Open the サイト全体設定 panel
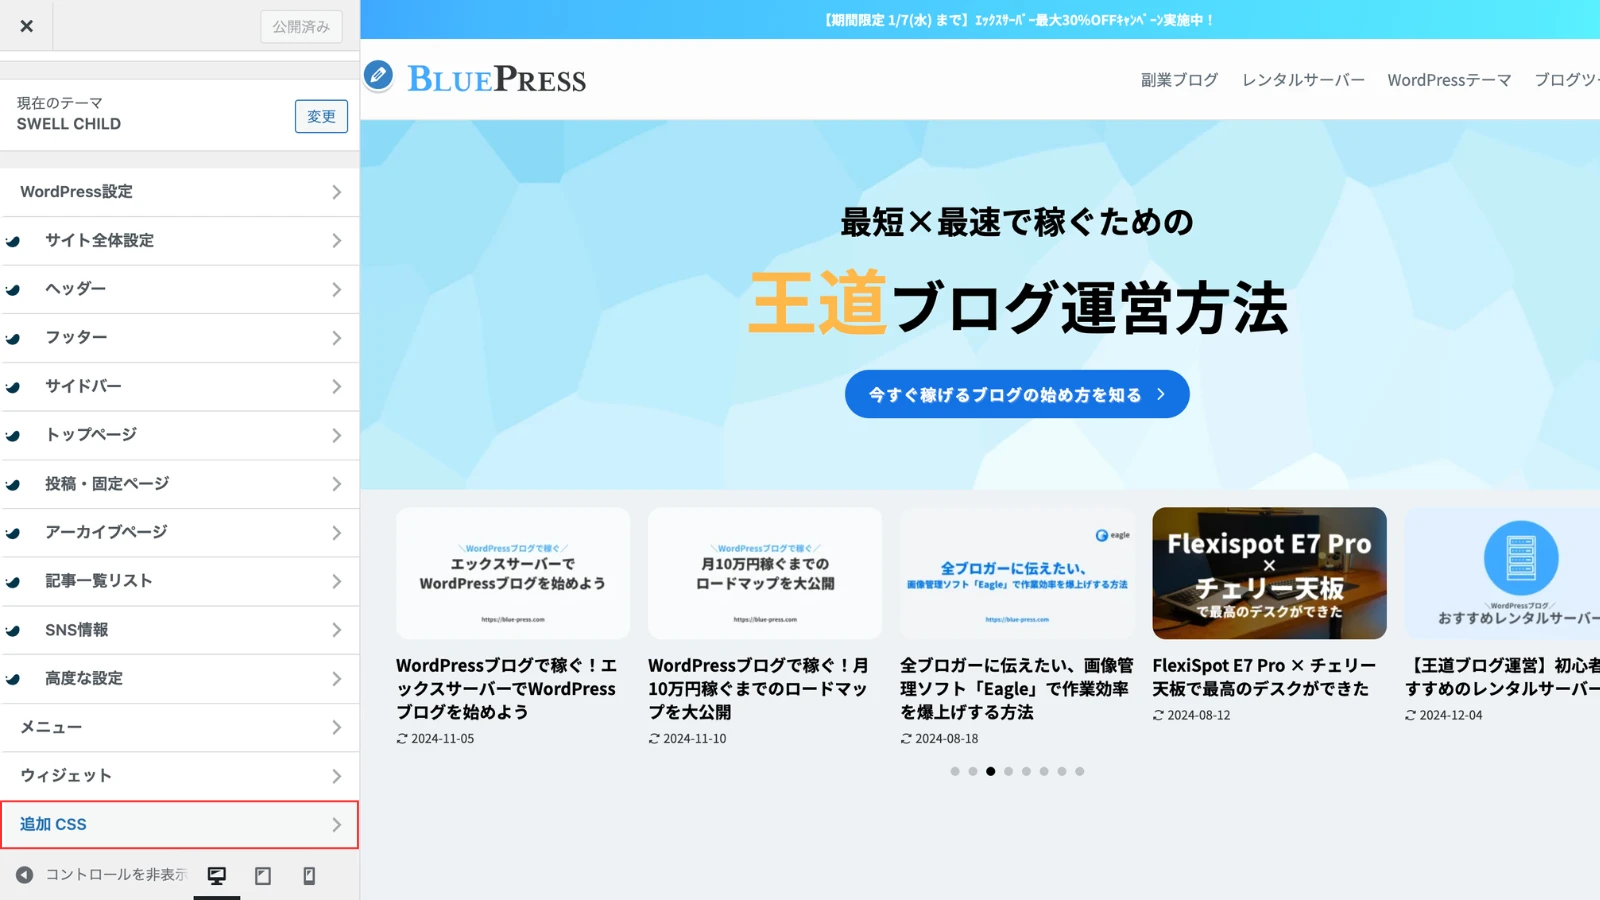The height and width of the screenshot is (900, 1600). click(180, 241)
